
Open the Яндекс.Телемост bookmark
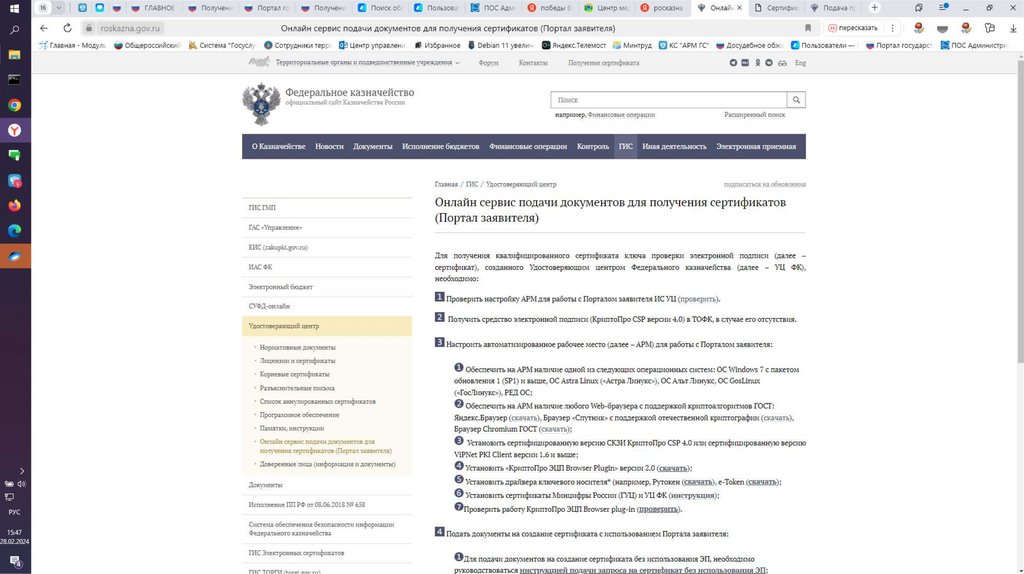click(x=573, y=45)
